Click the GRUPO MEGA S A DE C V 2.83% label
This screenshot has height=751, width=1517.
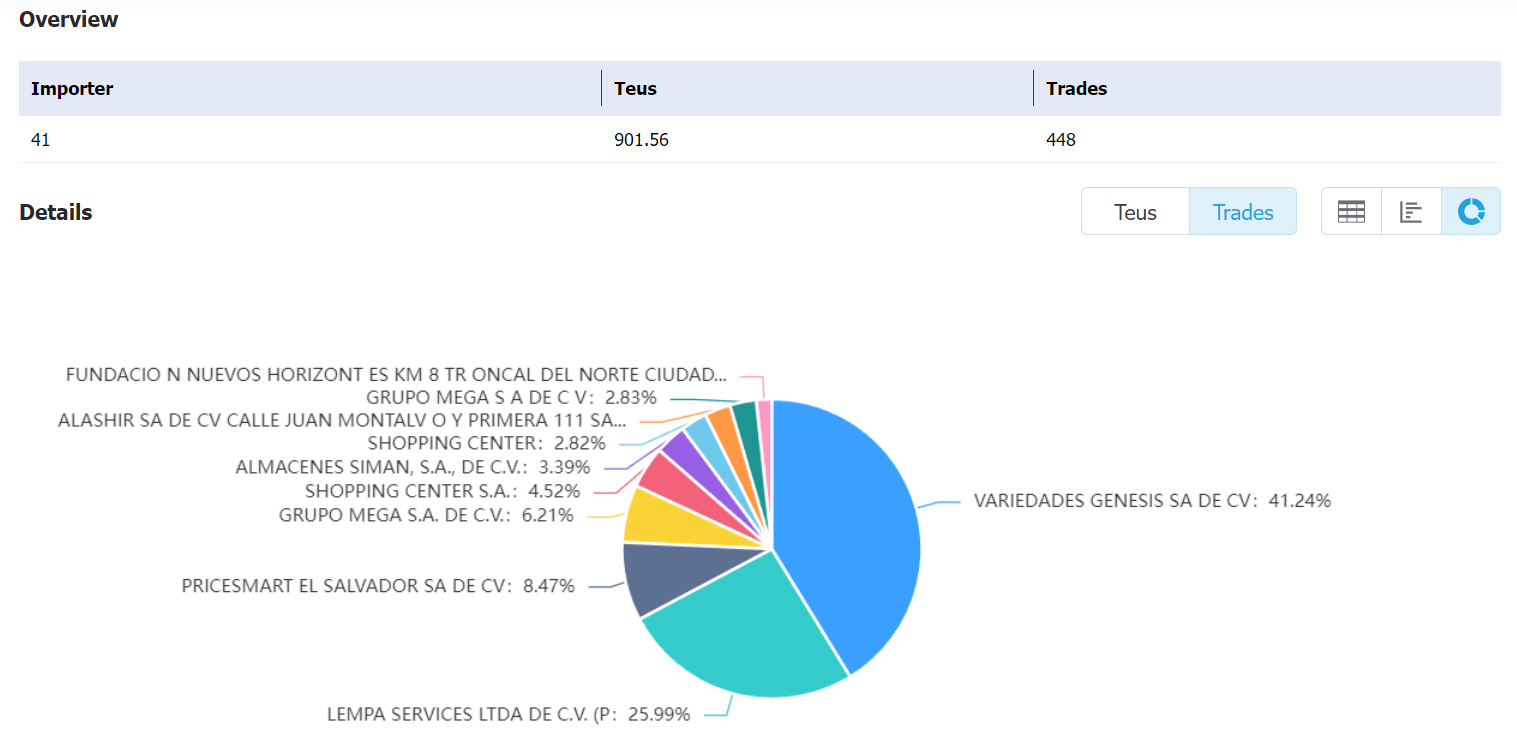[x=511, y=397]
